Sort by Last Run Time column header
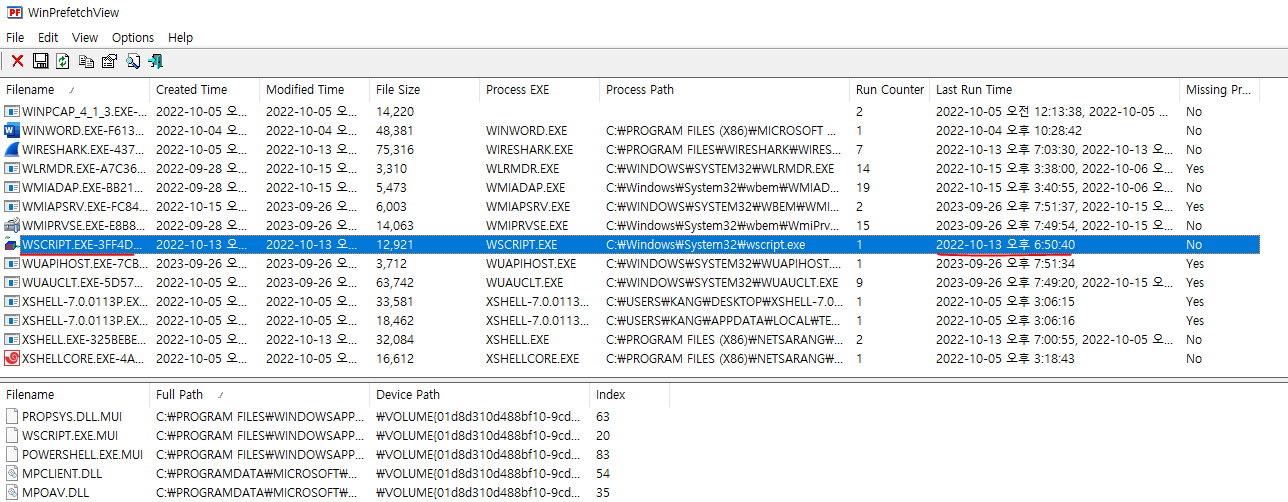This screenshot has height=502, width=1288. coord(1054,90)
